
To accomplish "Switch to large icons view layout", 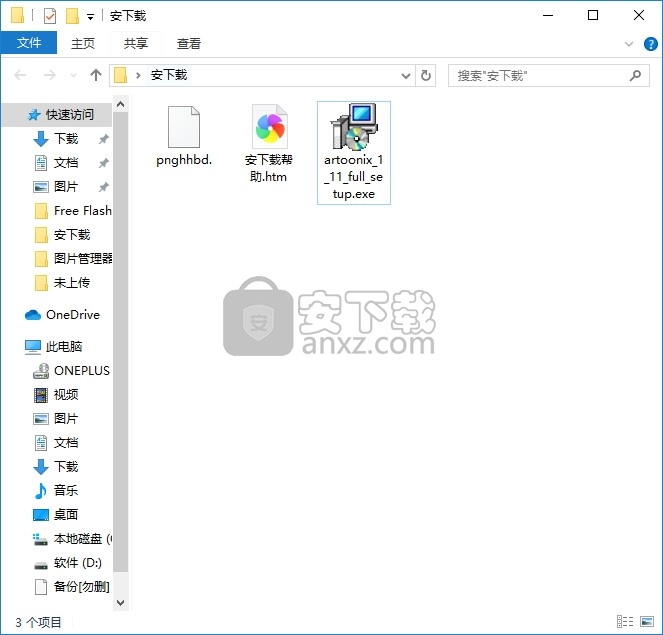I will (x=647, y=621).
